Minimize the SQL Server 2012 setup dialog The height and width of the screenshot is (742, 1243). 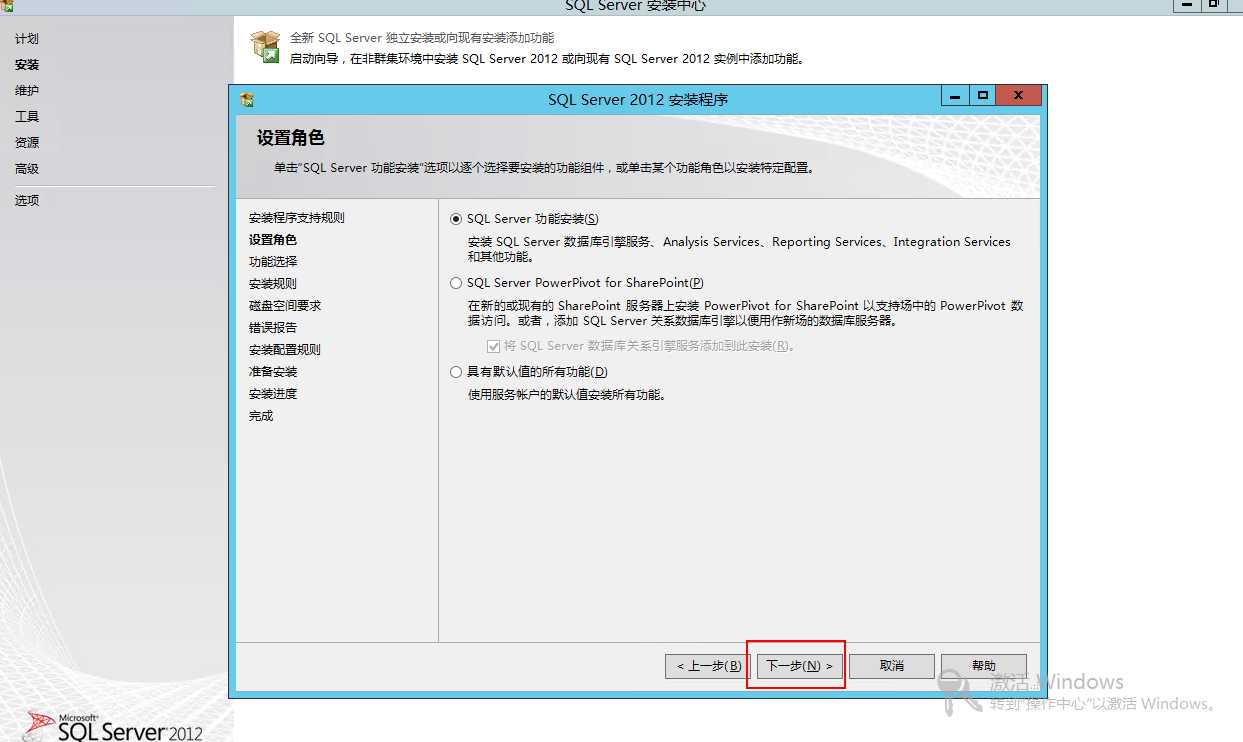[955, 96]
